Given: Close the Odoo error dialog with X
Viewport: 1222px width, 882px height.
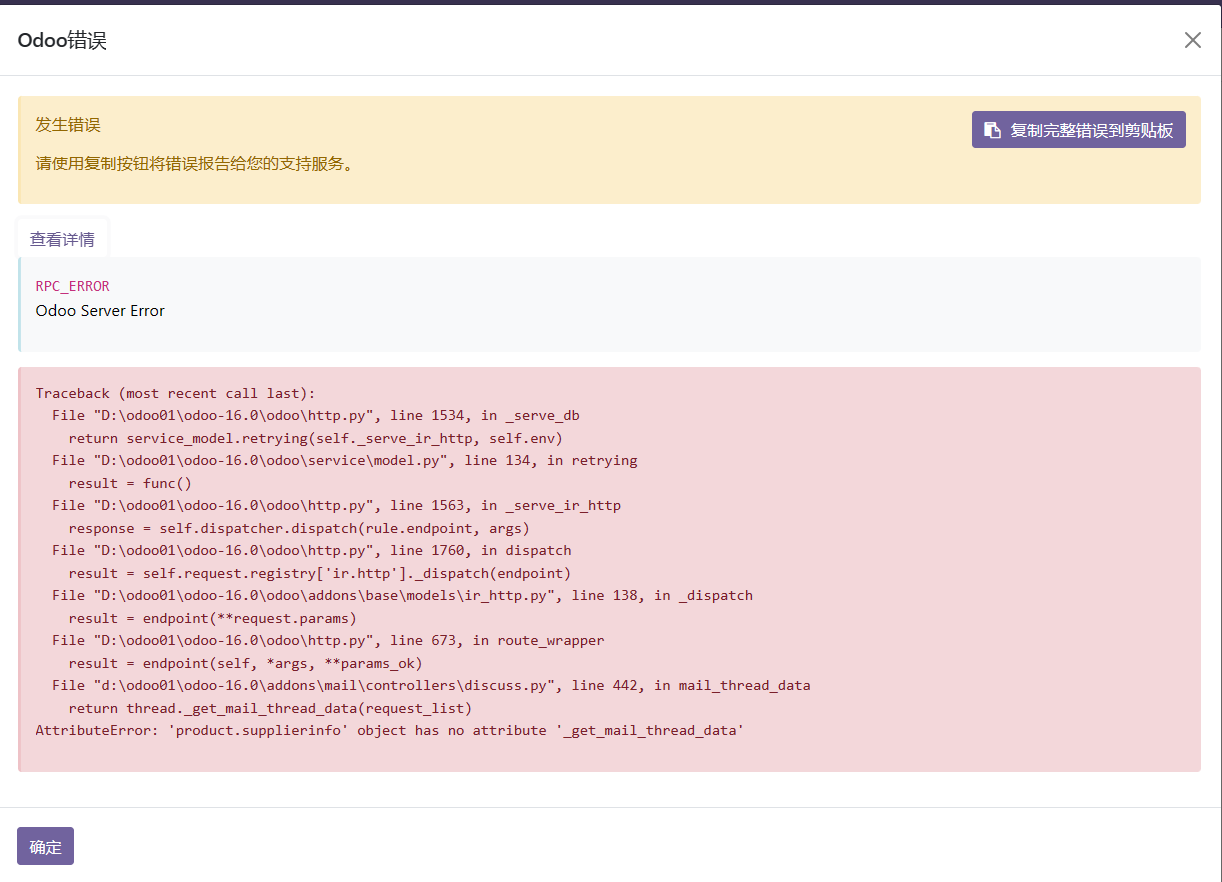Looking at the screenshot, I should (x=1192, y=40).
